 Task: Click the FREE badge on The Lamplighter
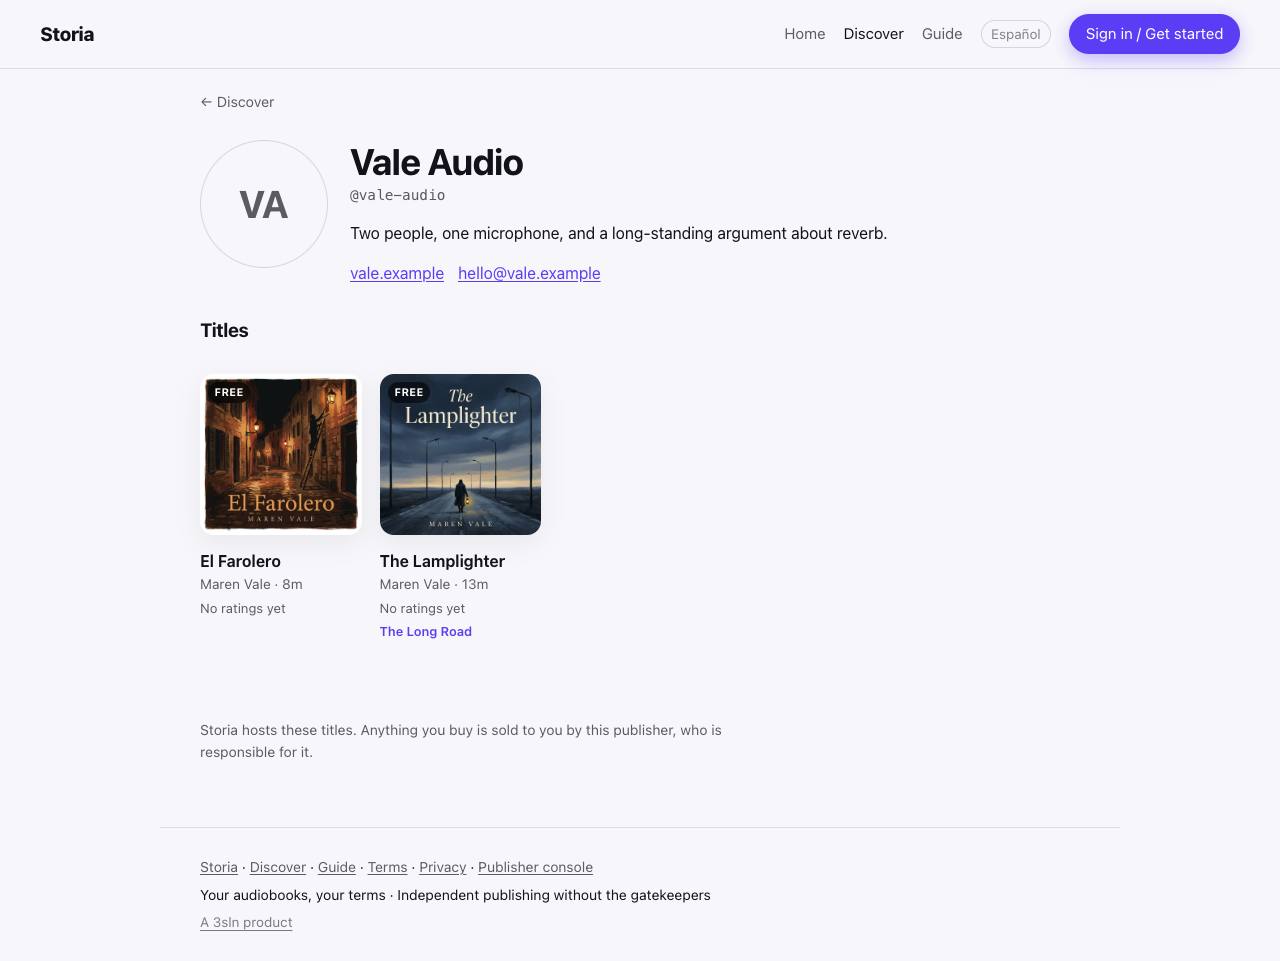409,392
